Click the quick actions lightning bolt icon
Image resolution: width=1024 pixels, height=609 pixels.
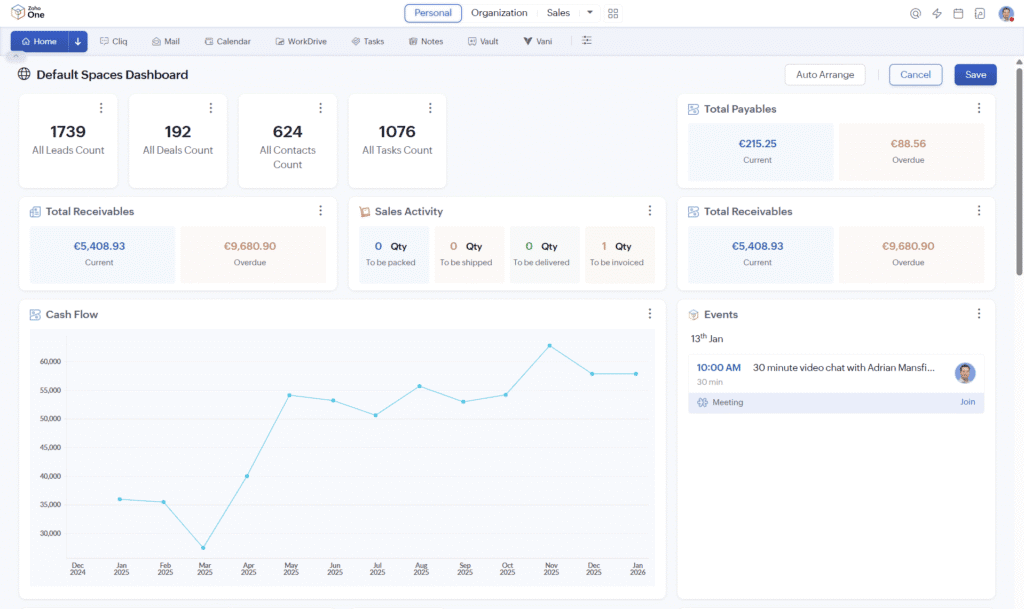click(936, 13)
